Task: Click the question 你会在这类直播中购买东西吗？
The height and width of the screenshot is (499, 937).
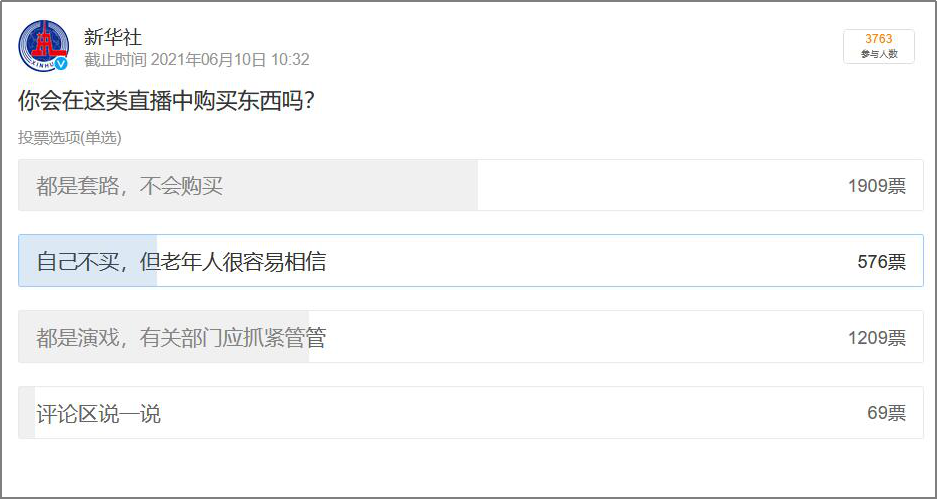Action: click(167, 102)
